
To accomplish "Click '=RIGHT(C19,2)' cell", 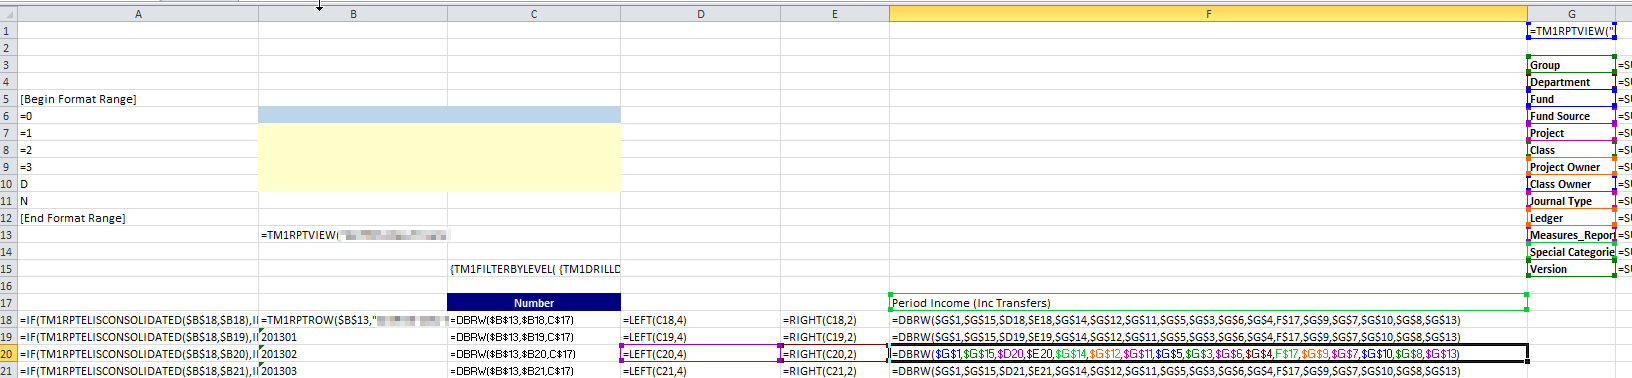I will 835,337.
